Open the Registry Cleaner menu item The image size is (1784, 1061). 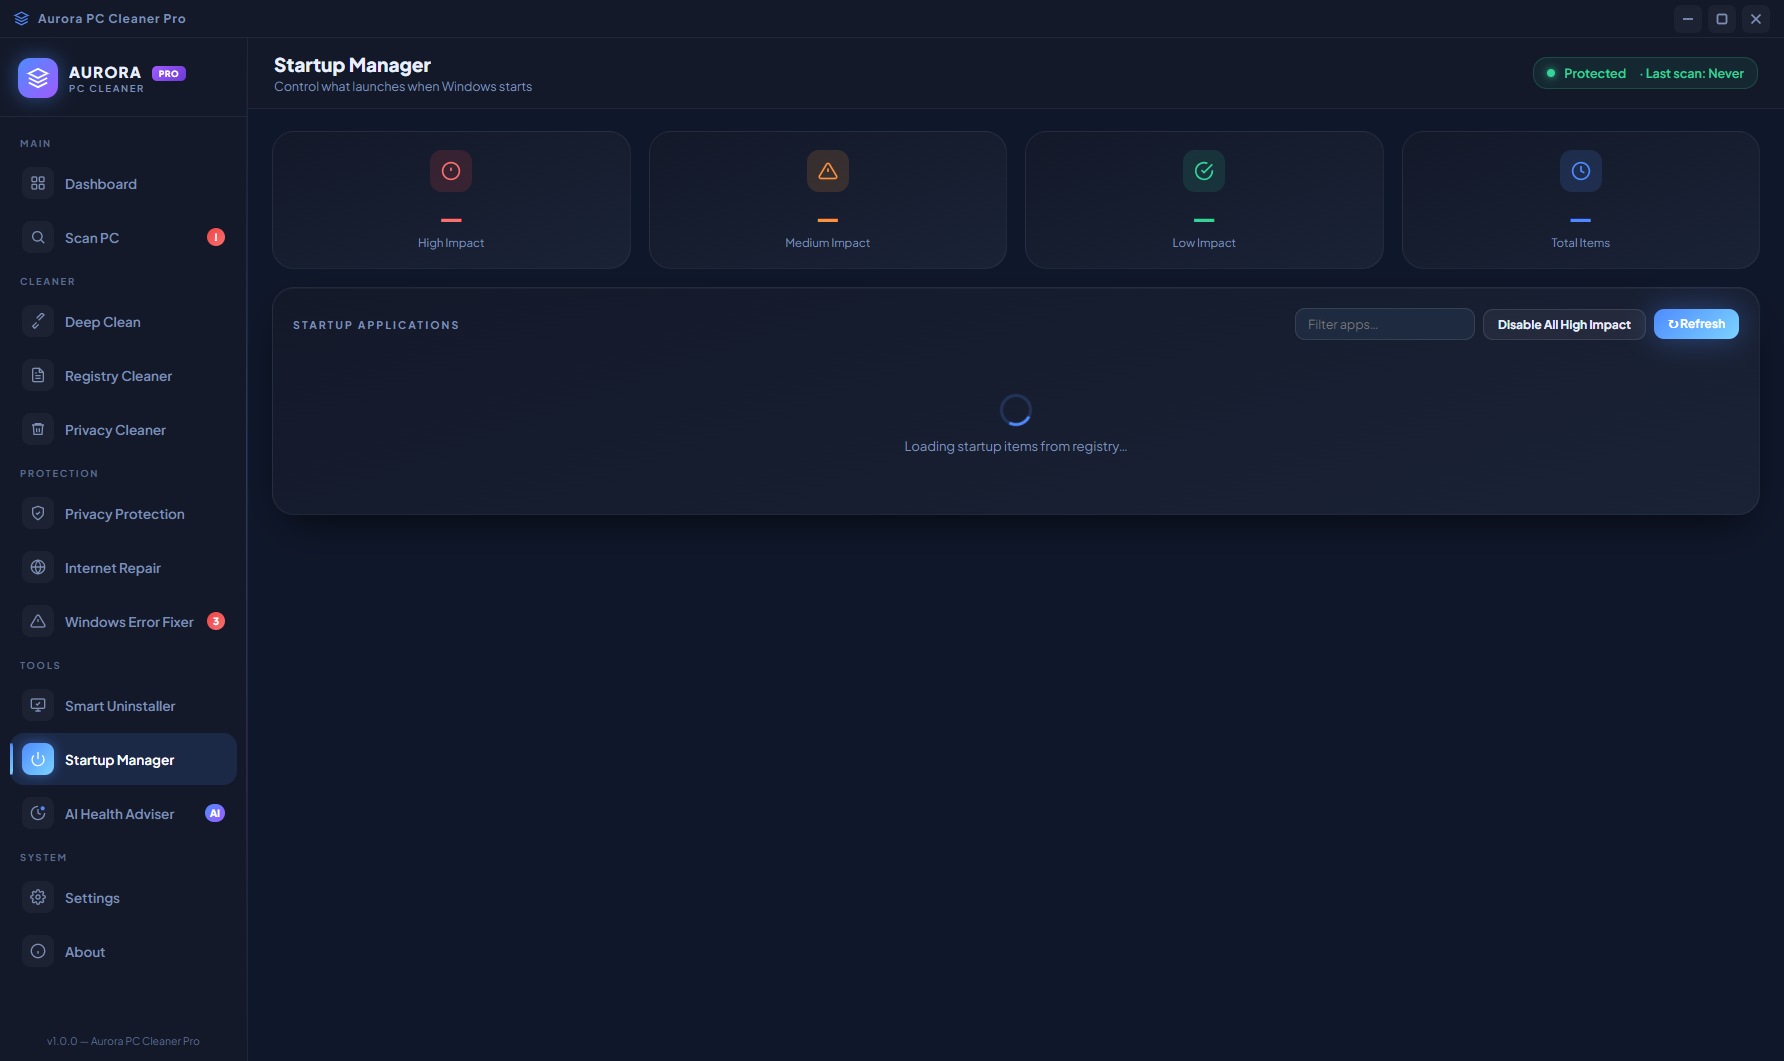124,375
